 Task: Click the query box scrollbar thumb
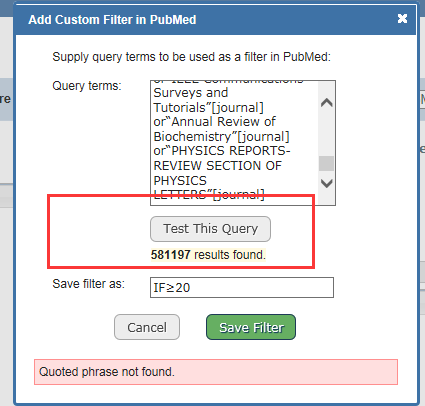pos(326,163)
